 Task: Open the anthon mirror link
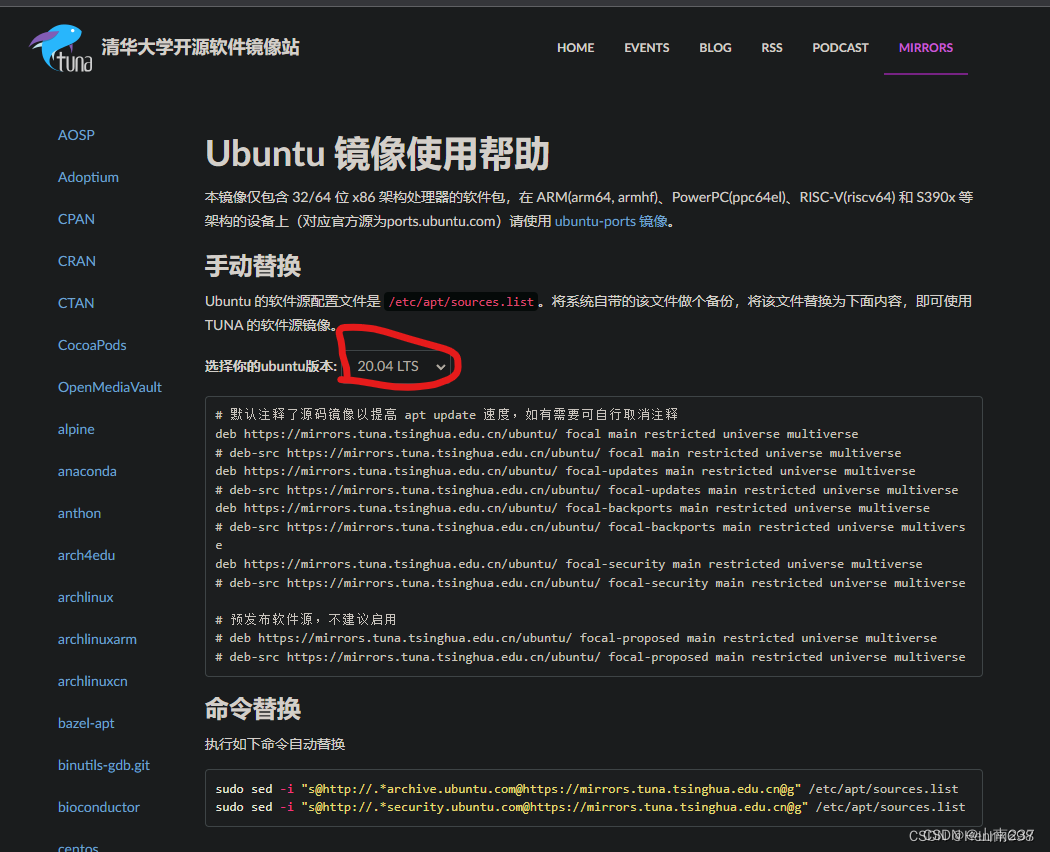pos(80,513)
